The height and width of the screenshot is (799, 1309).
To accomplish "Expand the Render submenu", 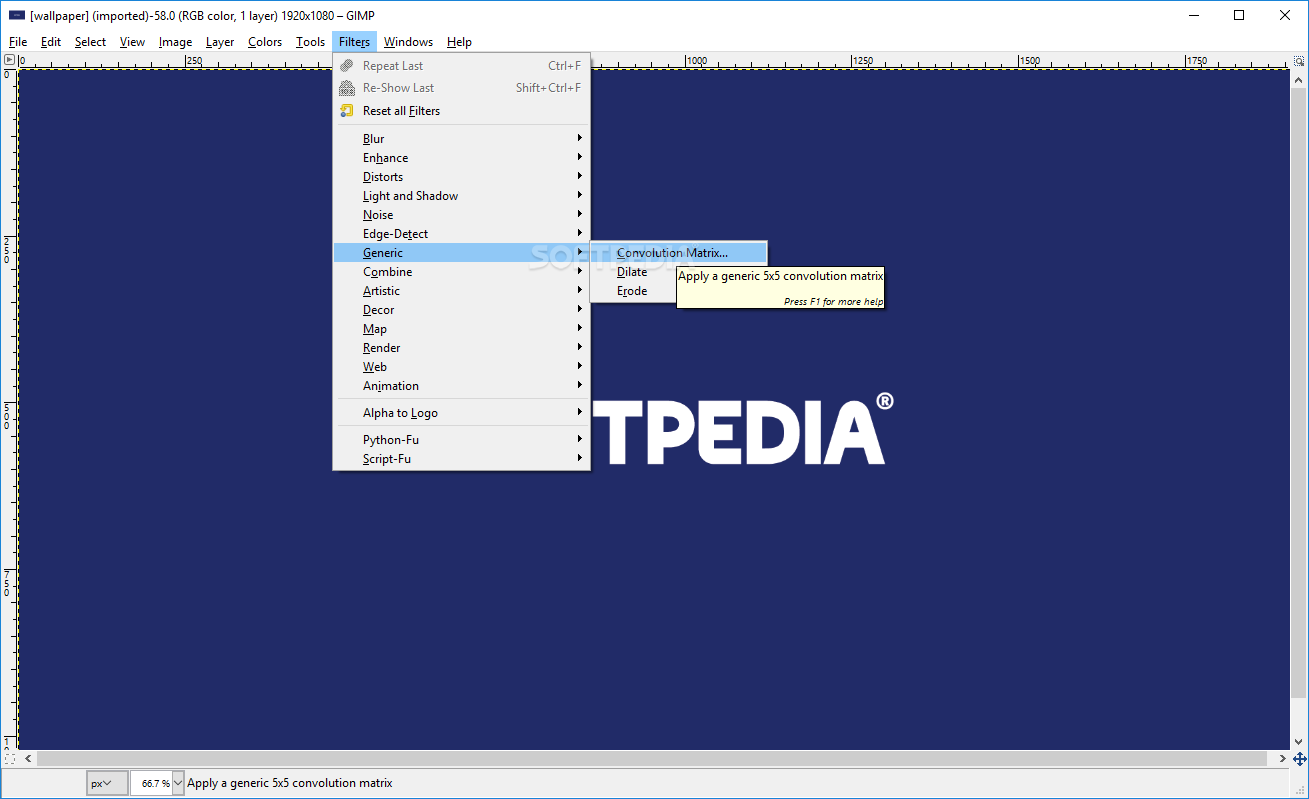I will click(x=461, y=348).
